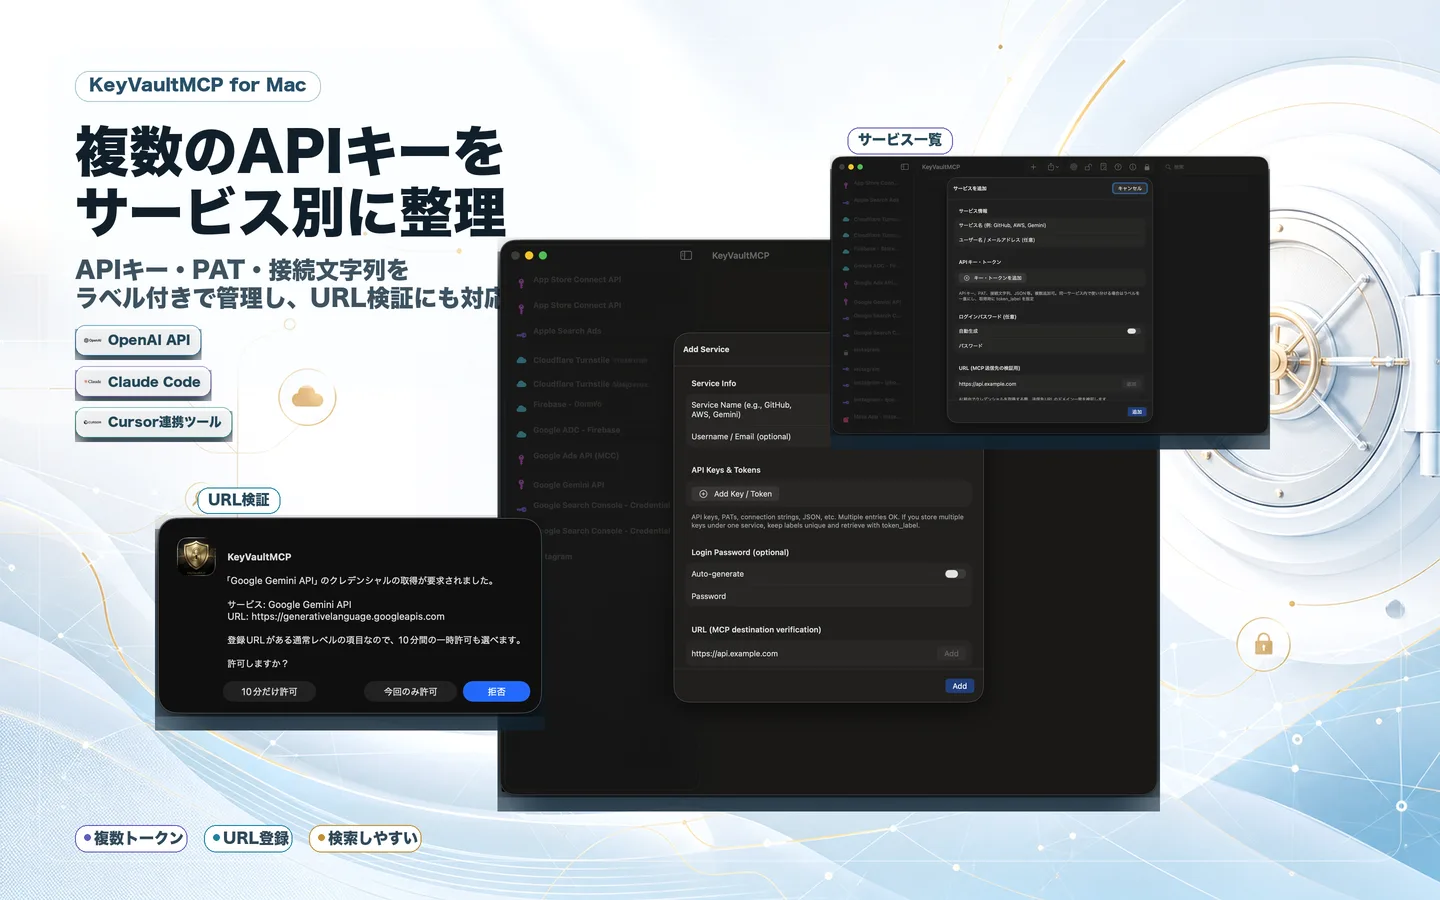Click the 10分だけ許可 button
The image size is (1440, 900).
coord(269,692)
